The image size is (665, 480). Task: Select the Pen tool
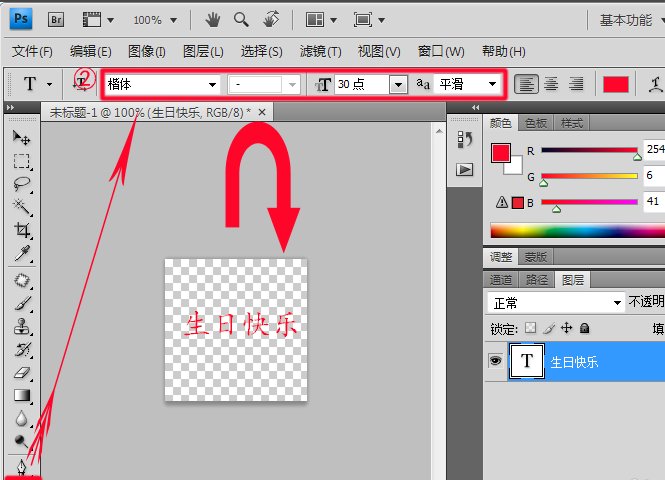pos(21,467)
